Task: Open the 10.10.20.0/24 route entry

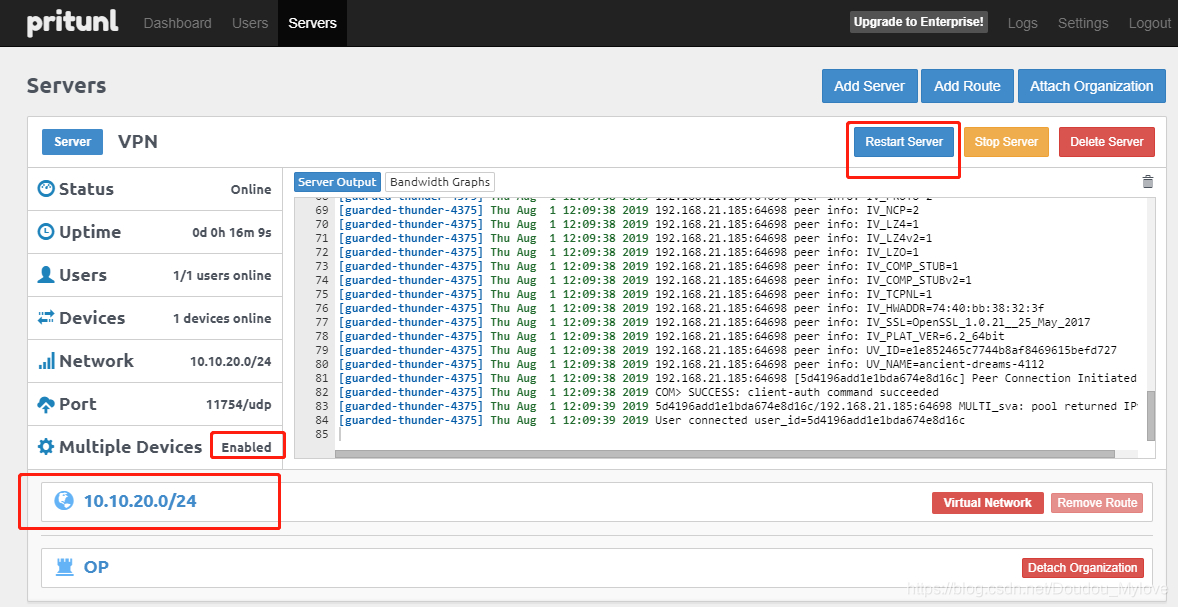Action: tap(140, 501)
